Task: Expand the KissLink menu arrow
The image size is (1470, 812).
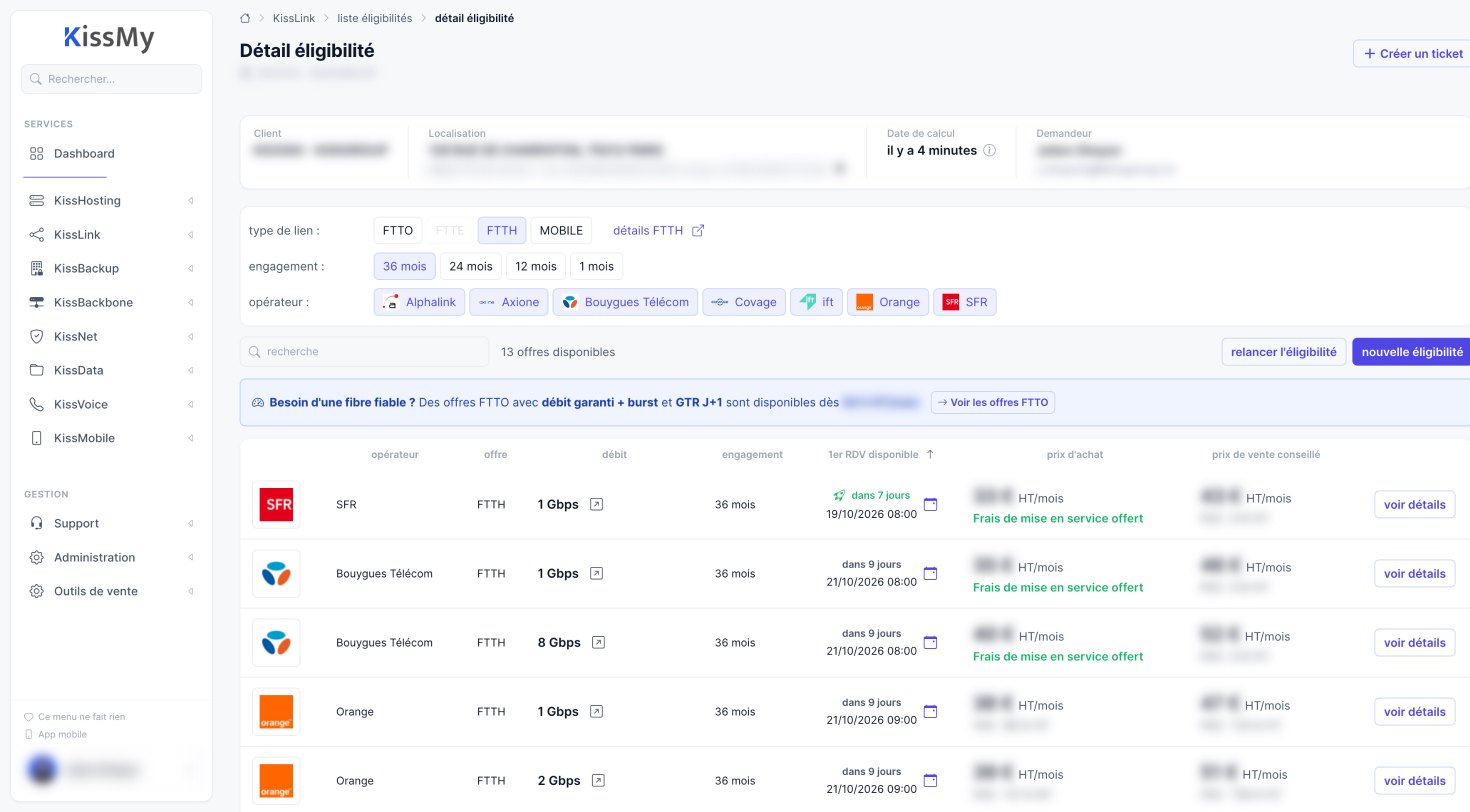Action: click(x=190, y=235)
